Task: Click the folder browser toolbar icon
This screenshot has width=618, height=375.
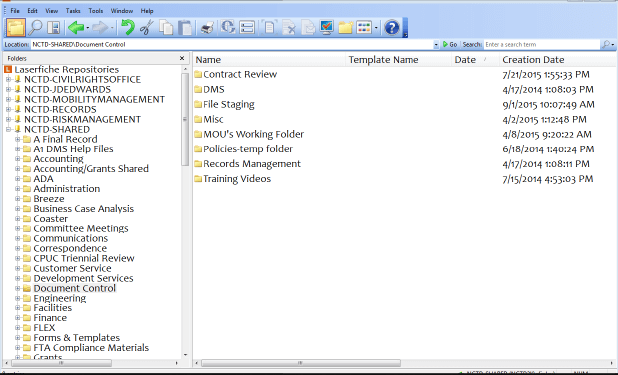Action: point(16,28)
